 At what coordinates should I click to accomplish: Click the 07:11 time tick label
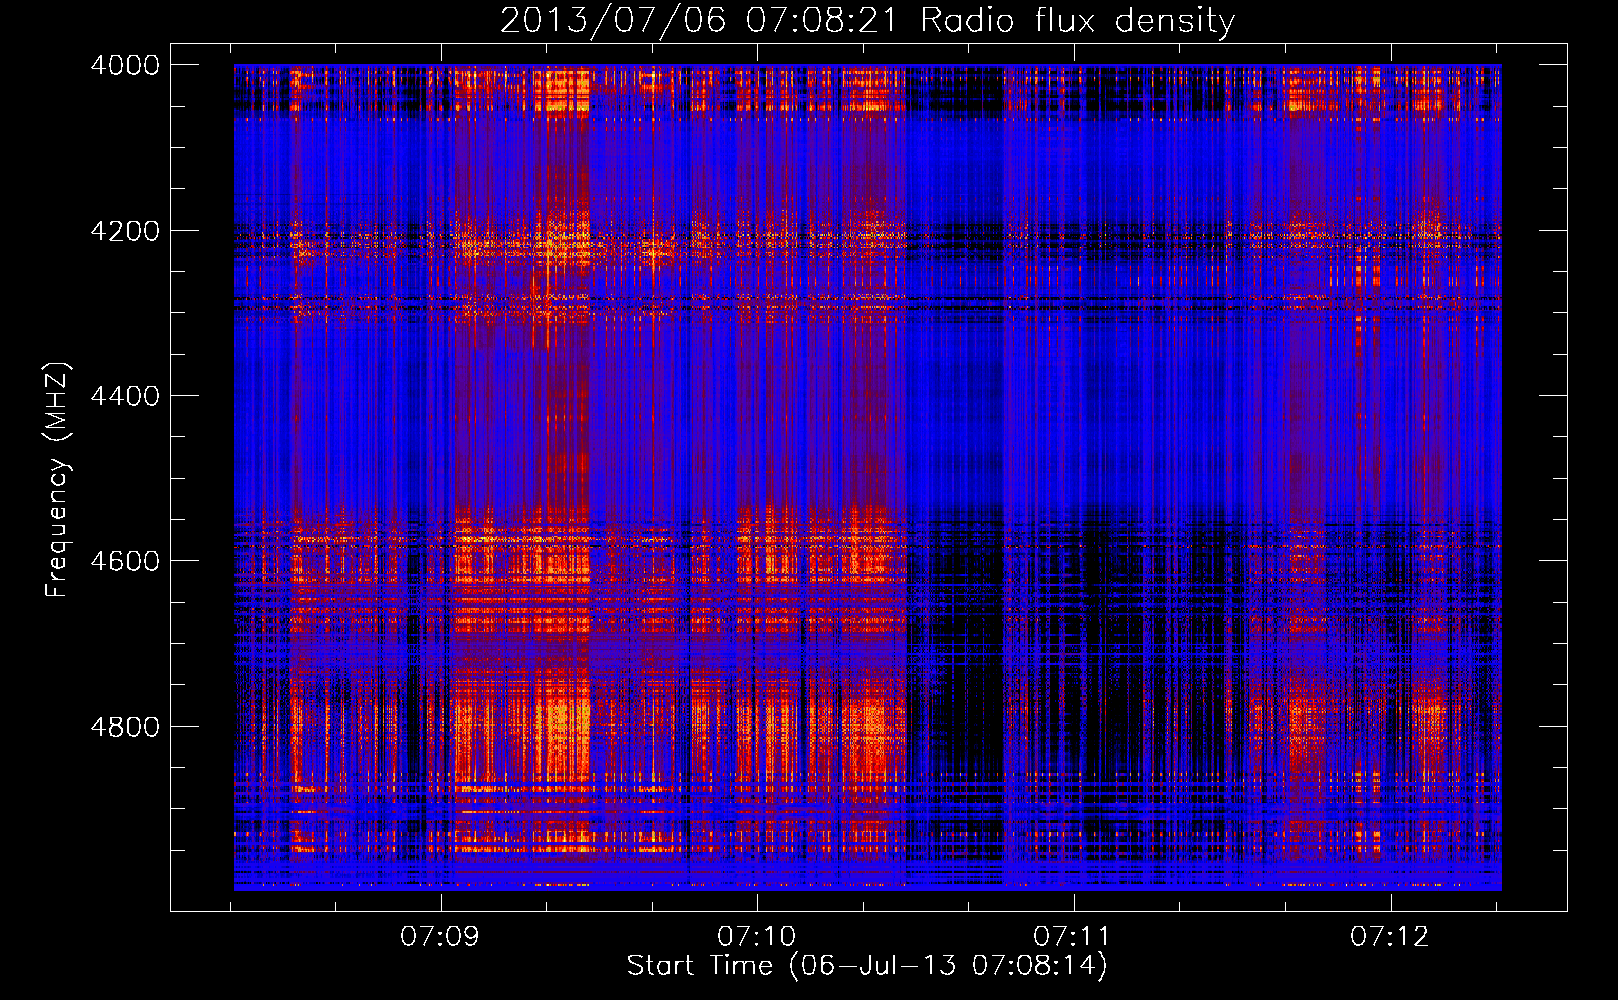[1073, 937]
